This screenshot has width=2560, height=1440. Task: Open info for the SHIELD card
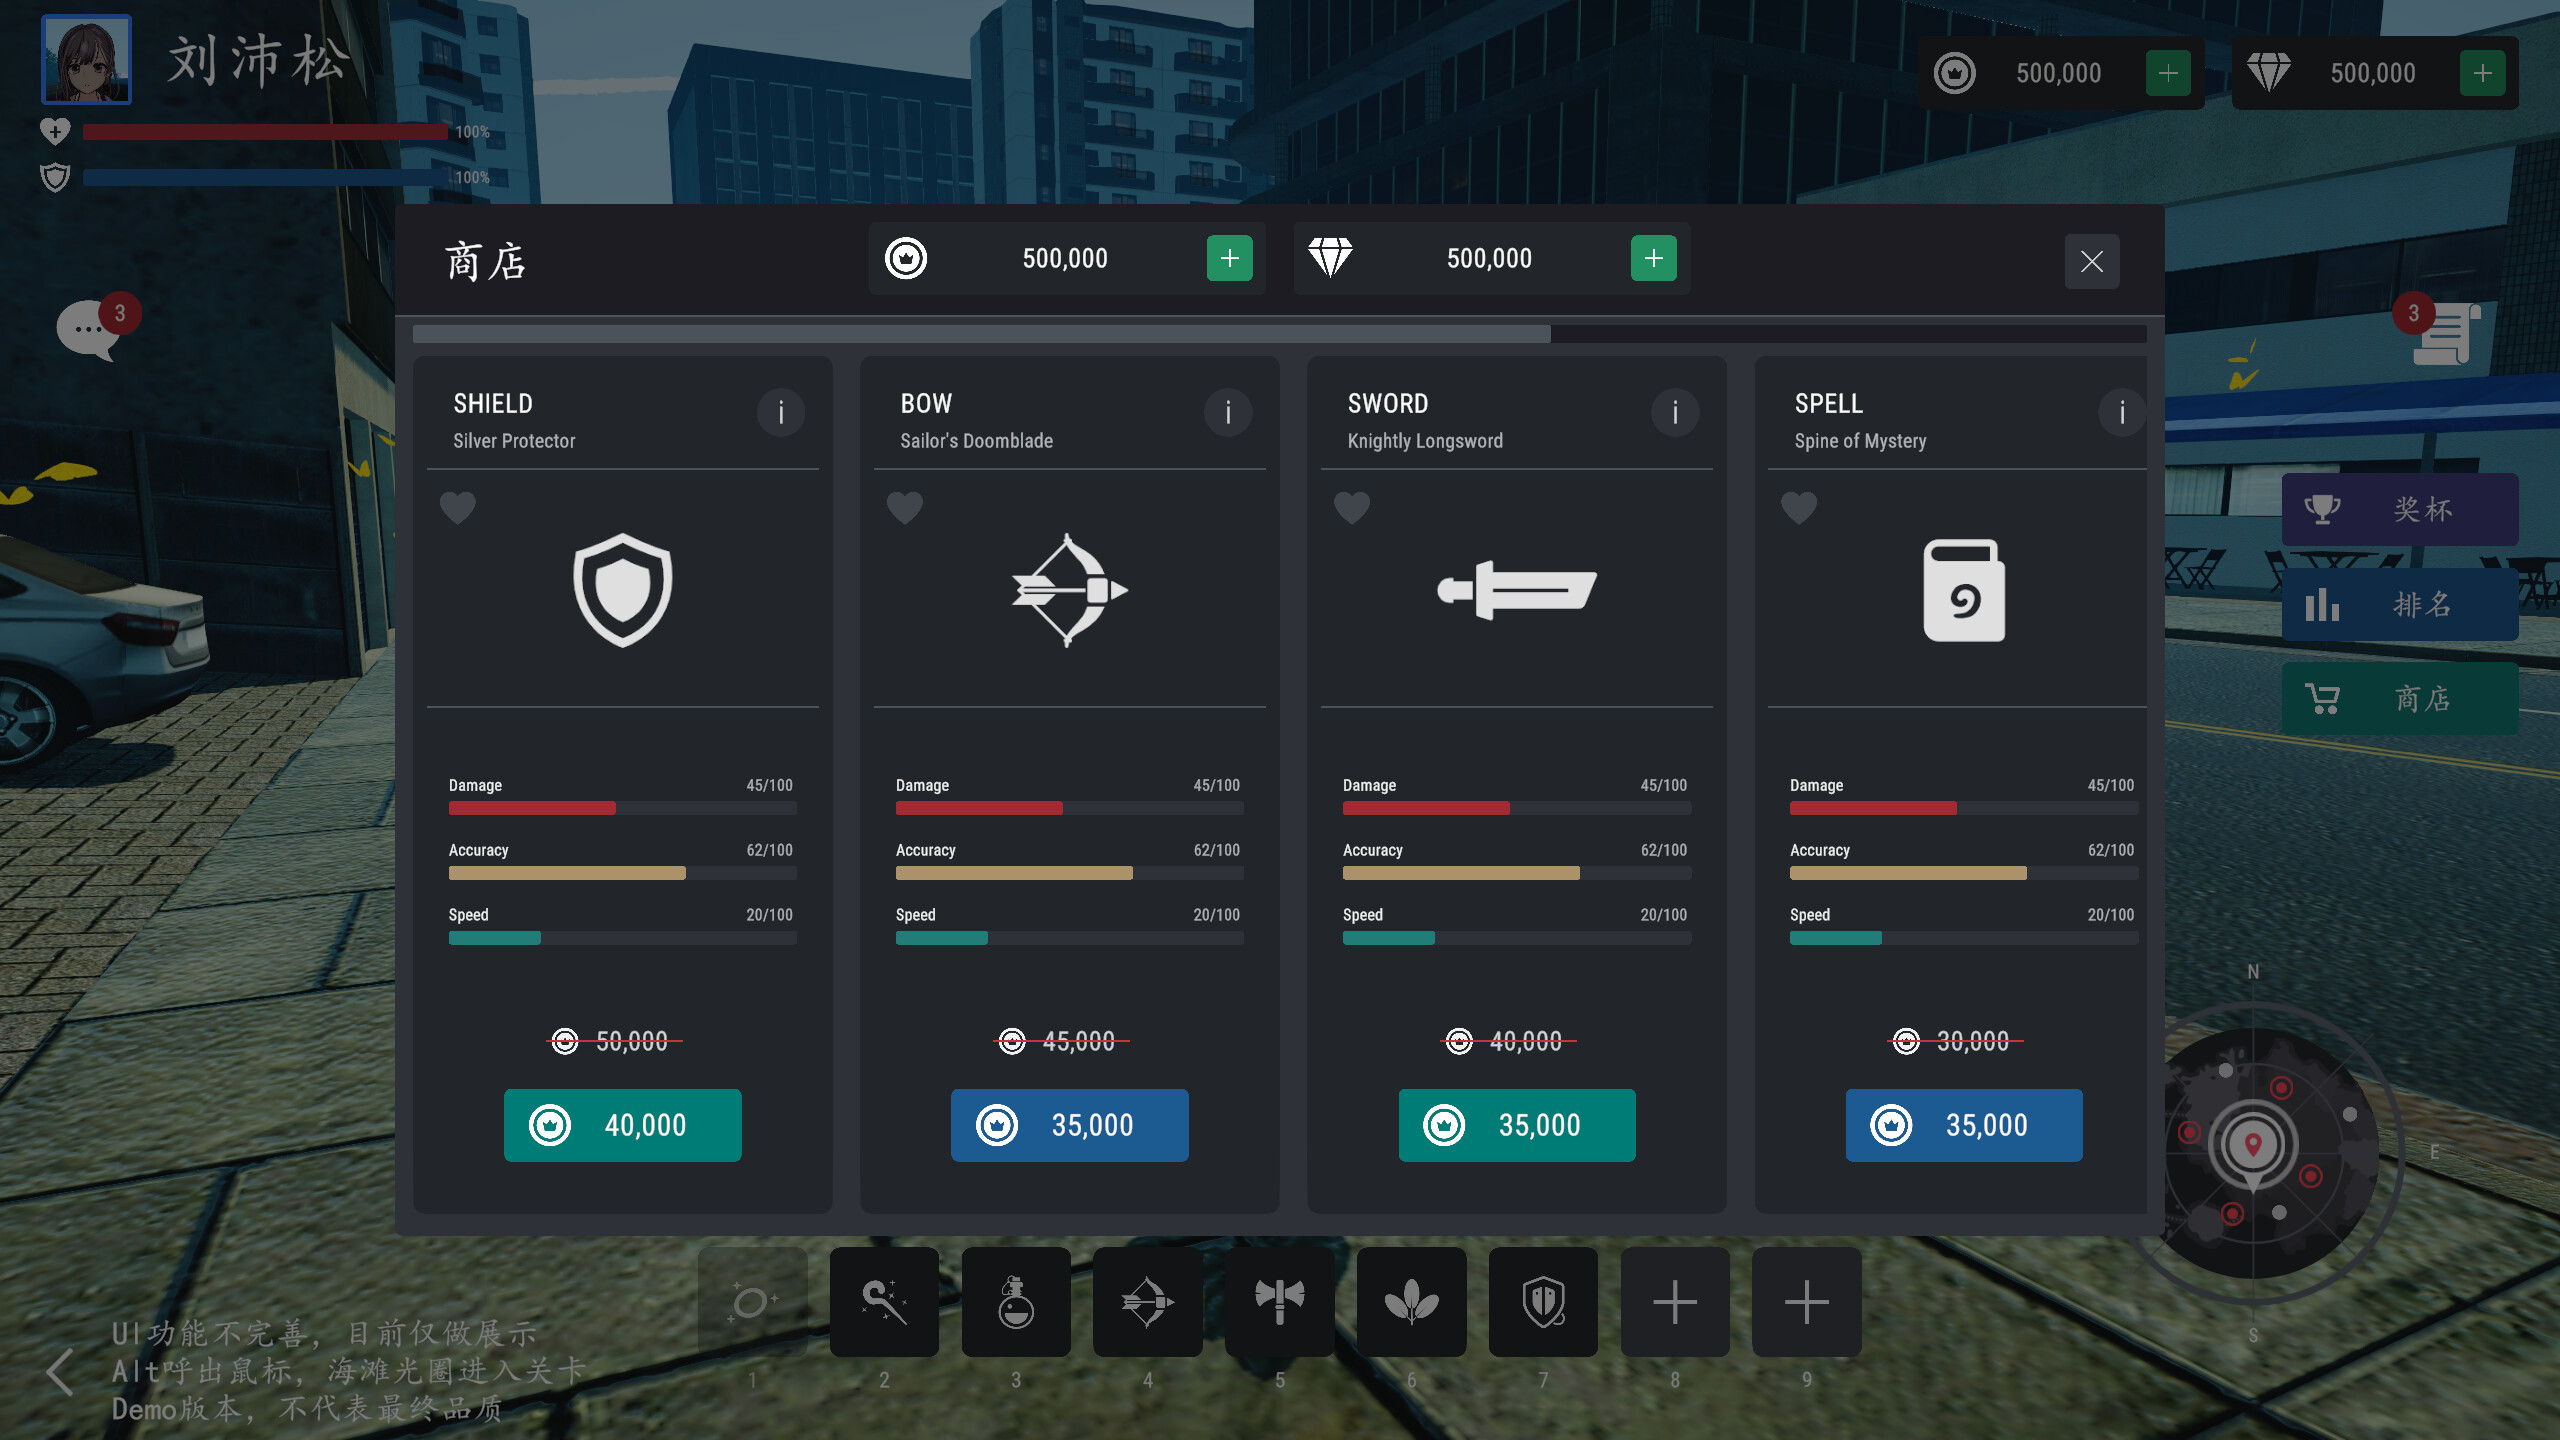click(x=782, y=412)
